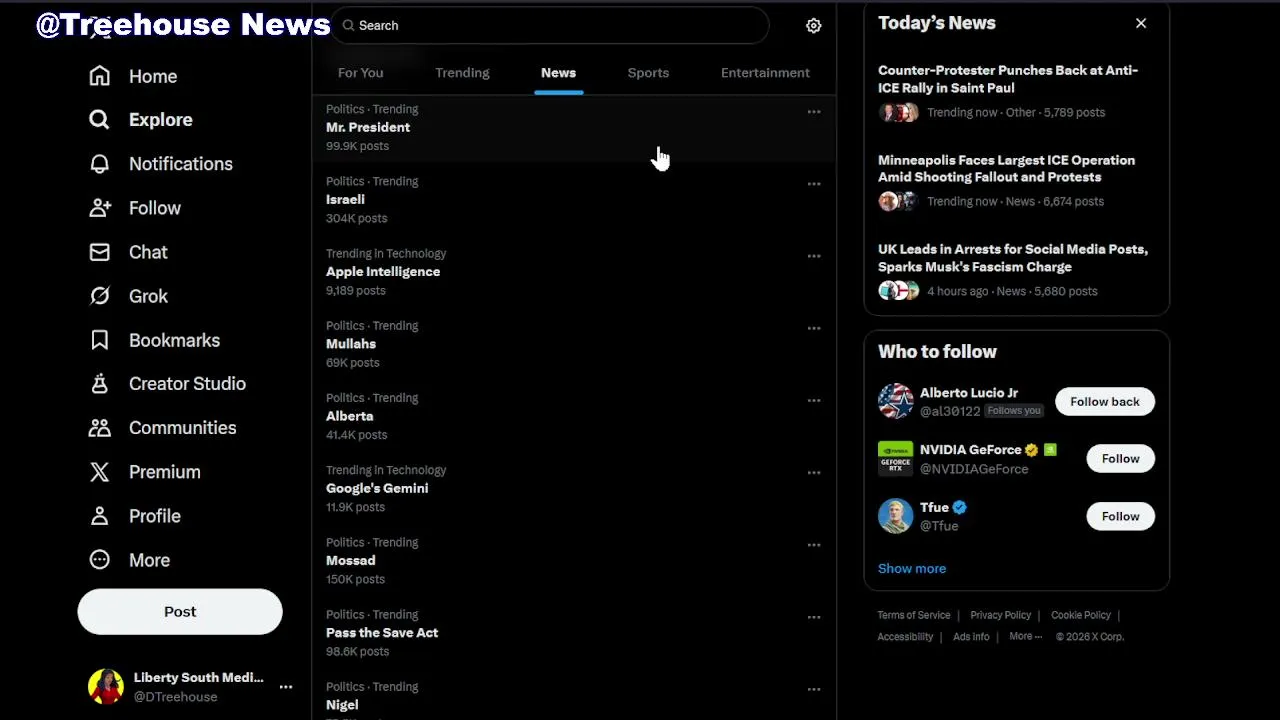
Task: Open more options for Mr. President trend
Action: point(814,112)
